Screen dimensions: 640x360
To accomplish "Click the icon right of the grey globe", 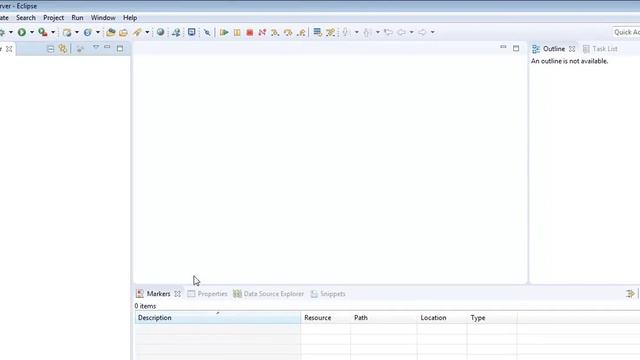I will tap(176, 32).
